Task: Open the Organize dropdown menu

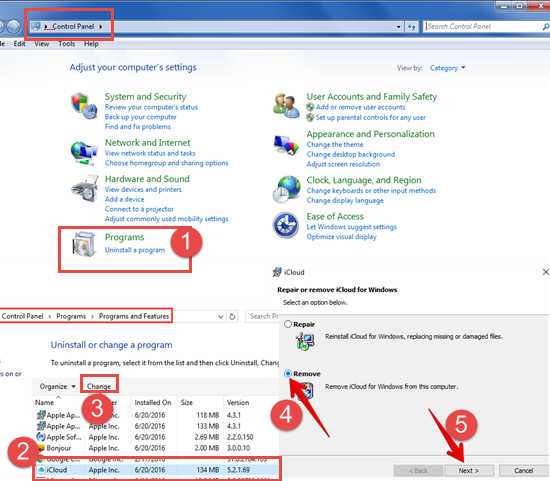Action: pos(58,386)
